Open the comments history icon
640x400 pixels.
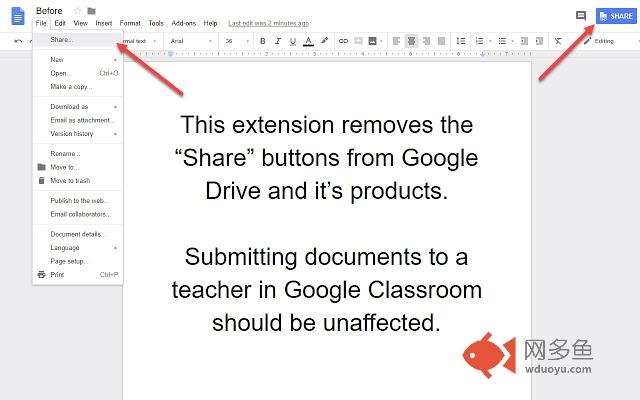581,16
